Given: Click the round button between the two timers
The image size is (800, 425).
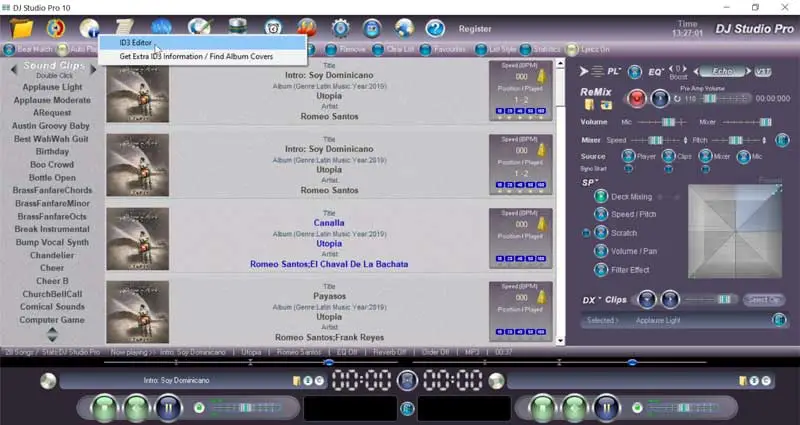Looking at the screenshot, I should [407, 380].
